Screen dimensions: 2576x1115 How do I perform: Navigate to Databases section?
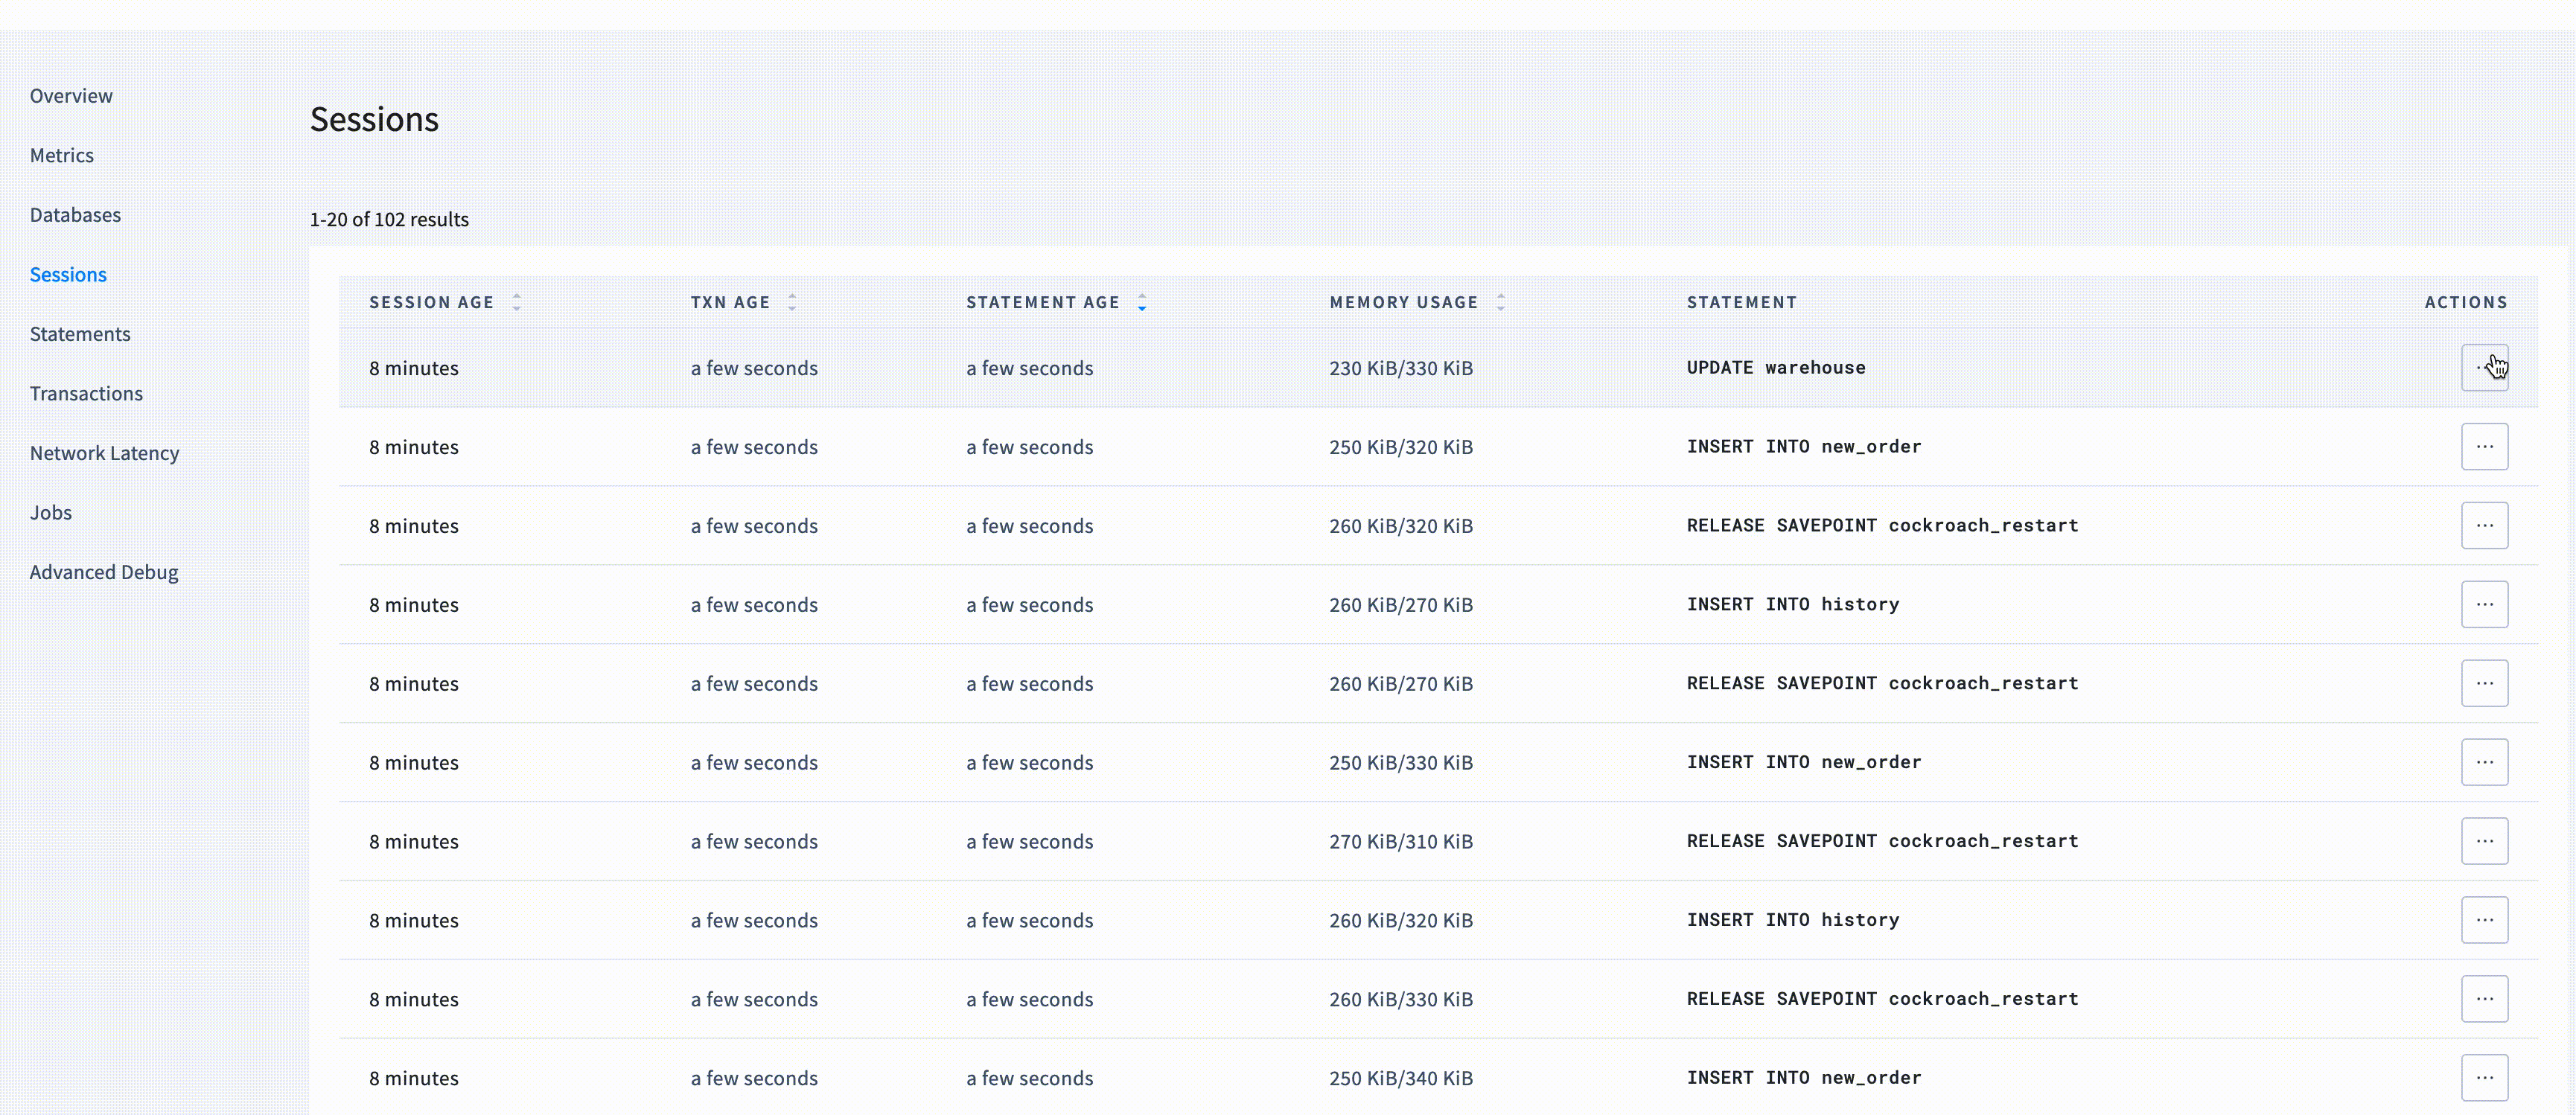pyautogui.click(x=75, y=215)
